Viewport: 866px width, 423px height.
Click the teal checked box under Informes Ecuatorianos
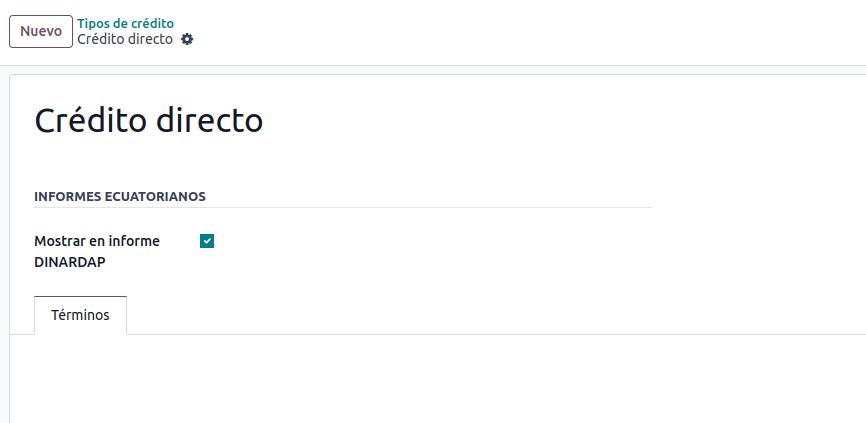coord(207,241)
